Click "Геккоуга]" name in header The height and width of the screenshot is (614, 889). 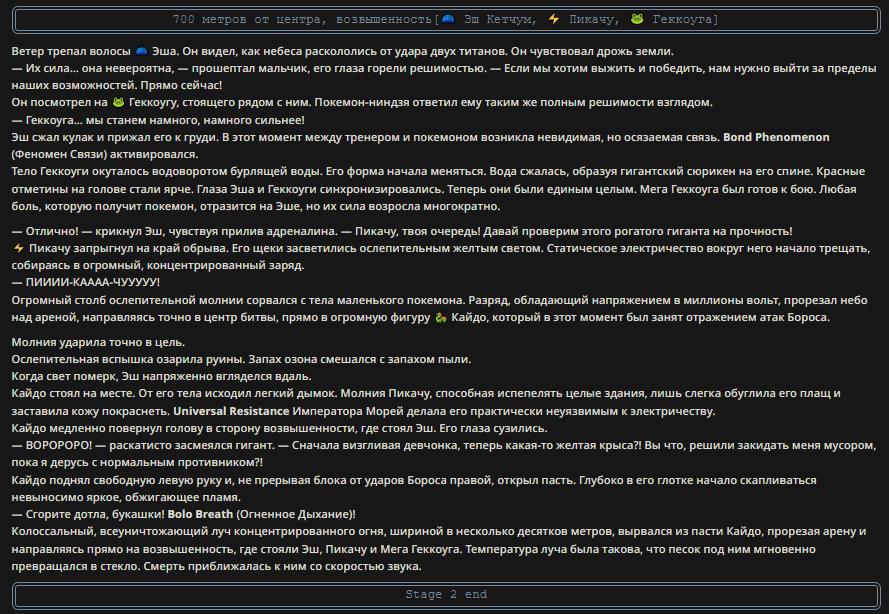click(685, 20)
